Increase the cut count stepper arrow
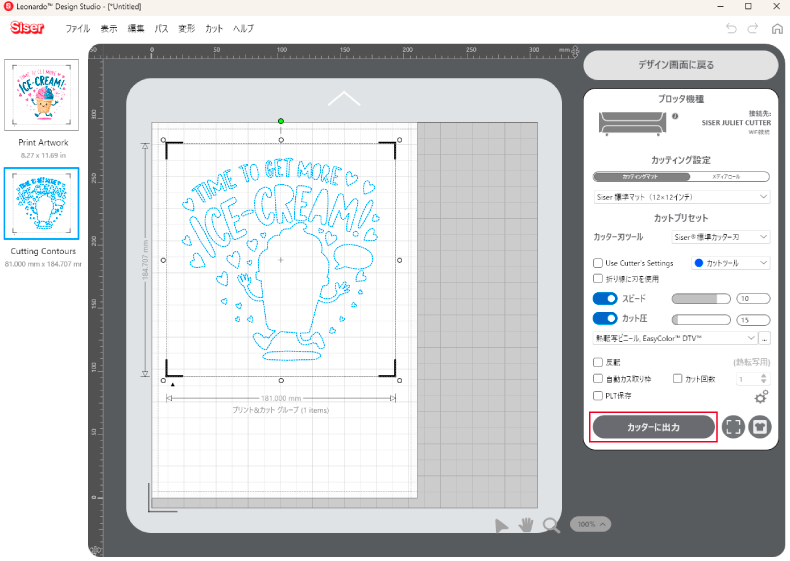This screenshot has width=790, height=561. pyautogui.click(x=763, y=376)
